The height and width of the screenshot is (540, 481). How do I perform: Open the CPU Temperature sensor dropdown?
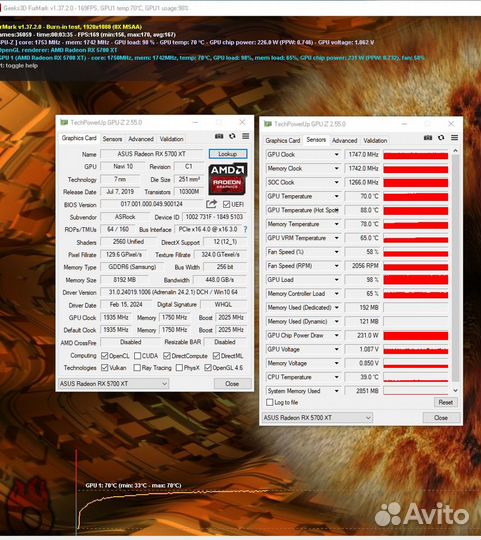(336, 377)
